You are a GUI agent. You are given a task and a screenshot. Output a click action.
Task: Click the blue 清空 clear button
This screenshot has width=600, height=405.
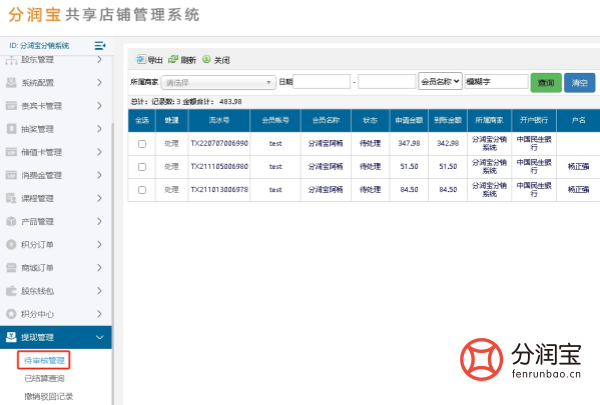pos(580,83)
